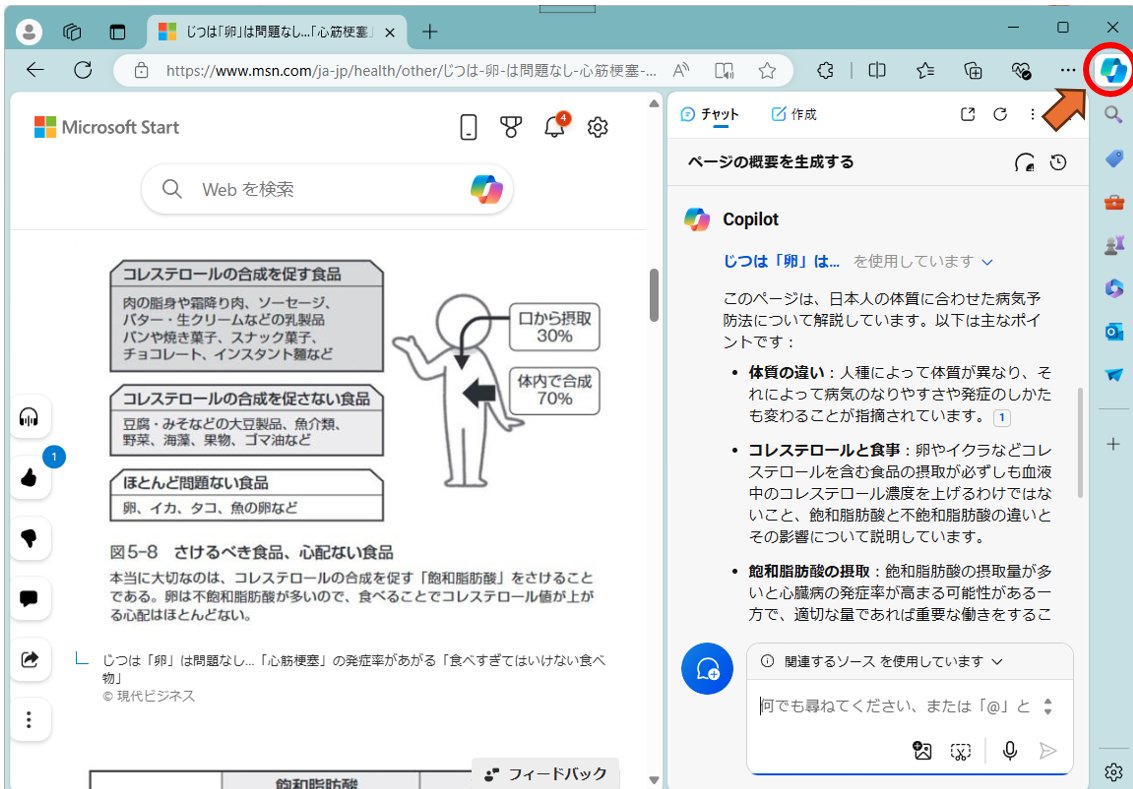The height and width of the screenshot is (789, 1133).
Task: Open Shopping tag icon in sidebar
Action: click(x=1113, y=158)
